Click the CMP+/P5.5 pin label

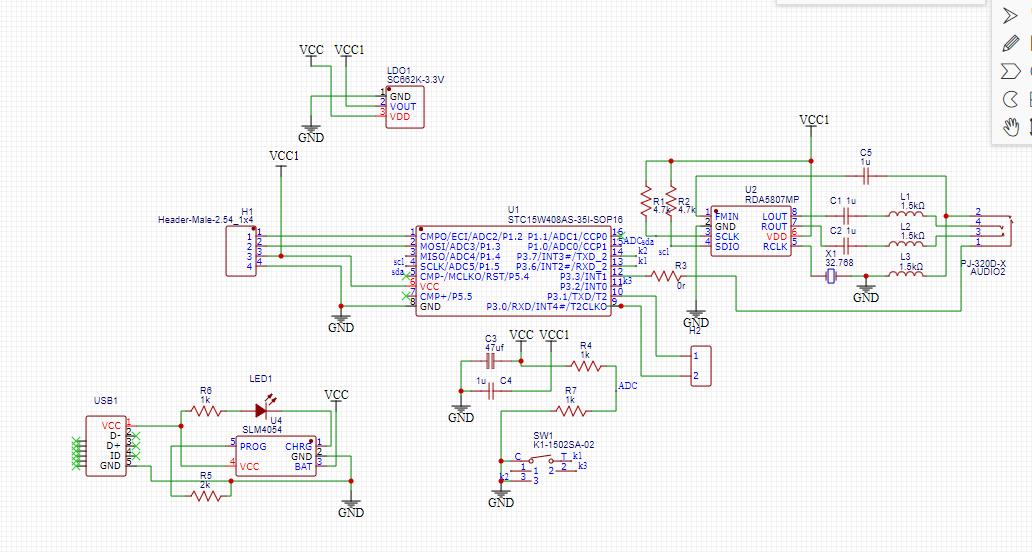coord(446,296)
